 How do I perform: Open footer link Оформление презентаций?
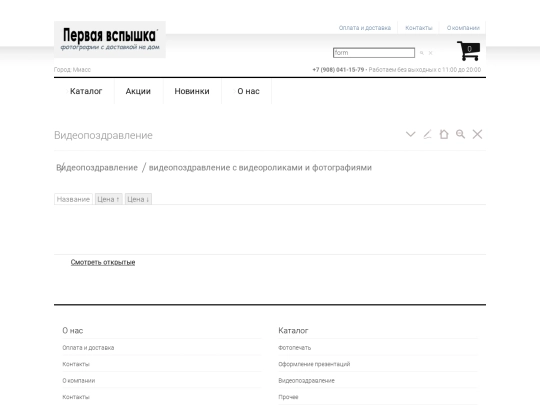(x=314, y=364)
